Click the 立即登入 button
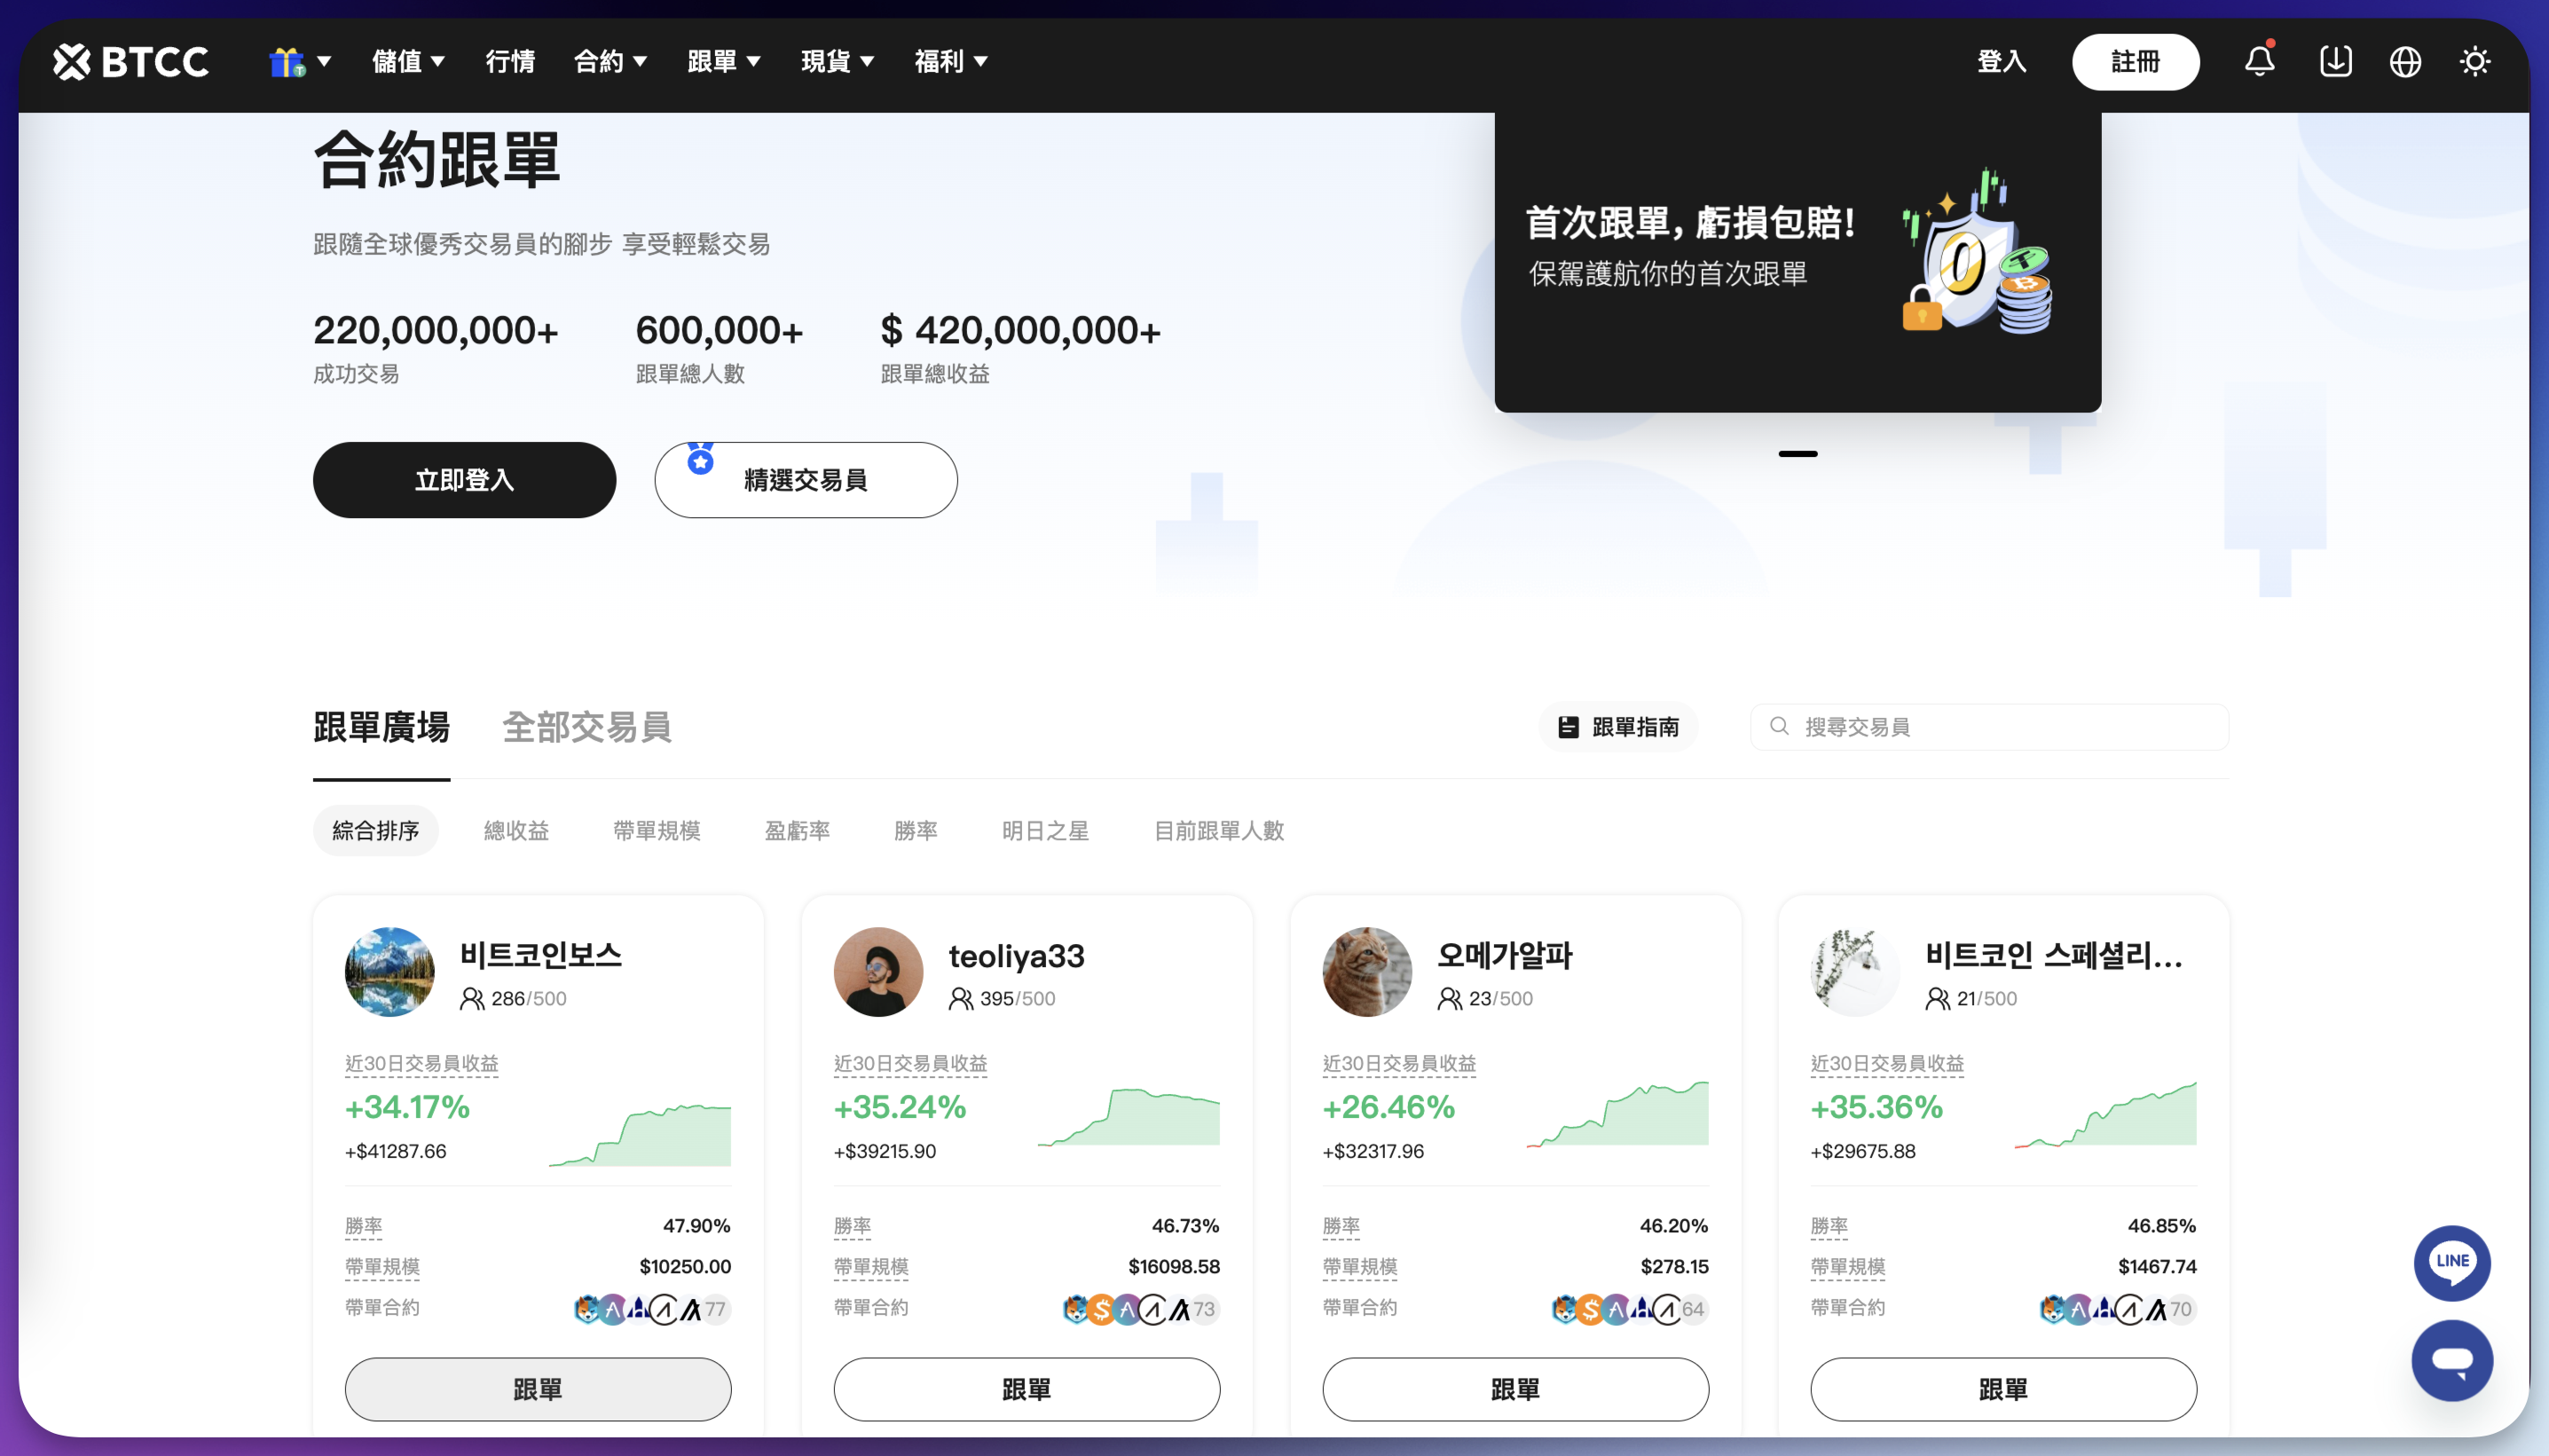 (x=464, y=480)
